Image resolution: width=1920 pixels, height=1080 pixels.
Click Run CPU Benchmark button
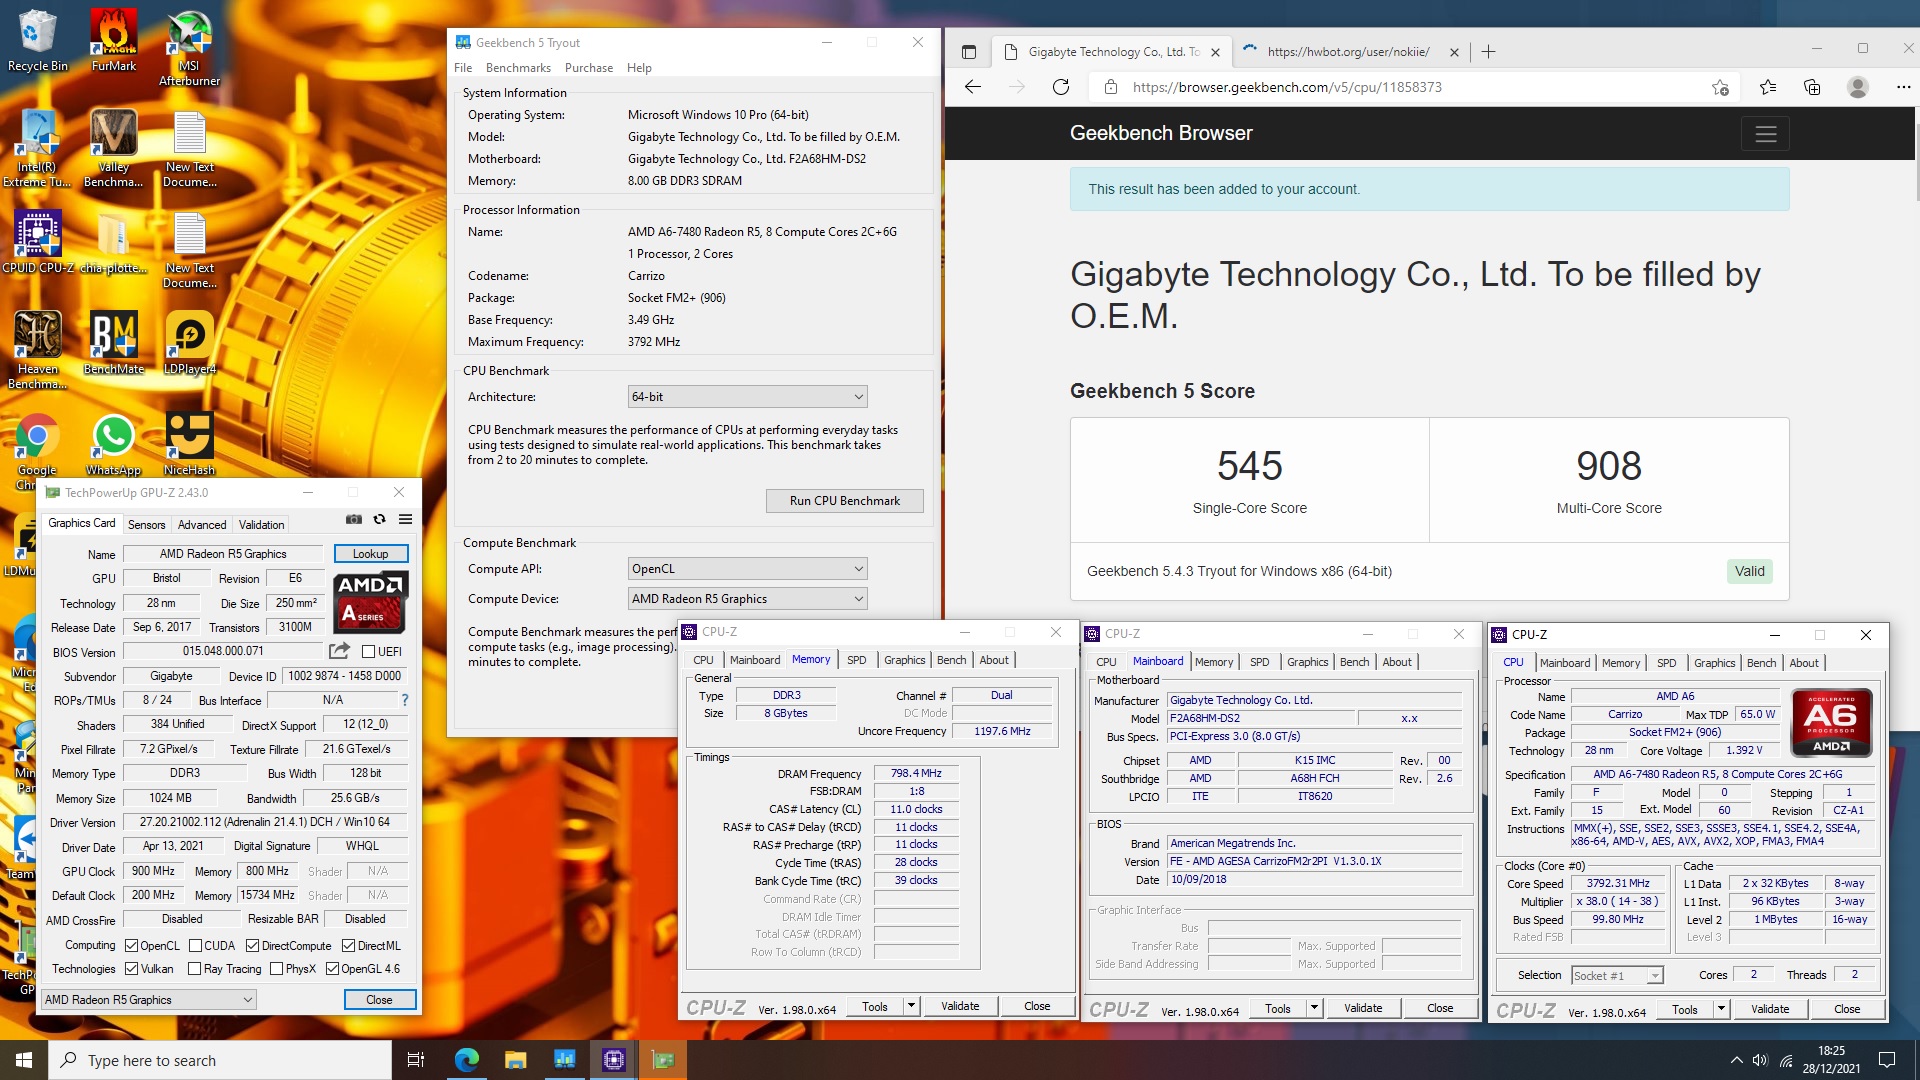click(x=845, y=501)
